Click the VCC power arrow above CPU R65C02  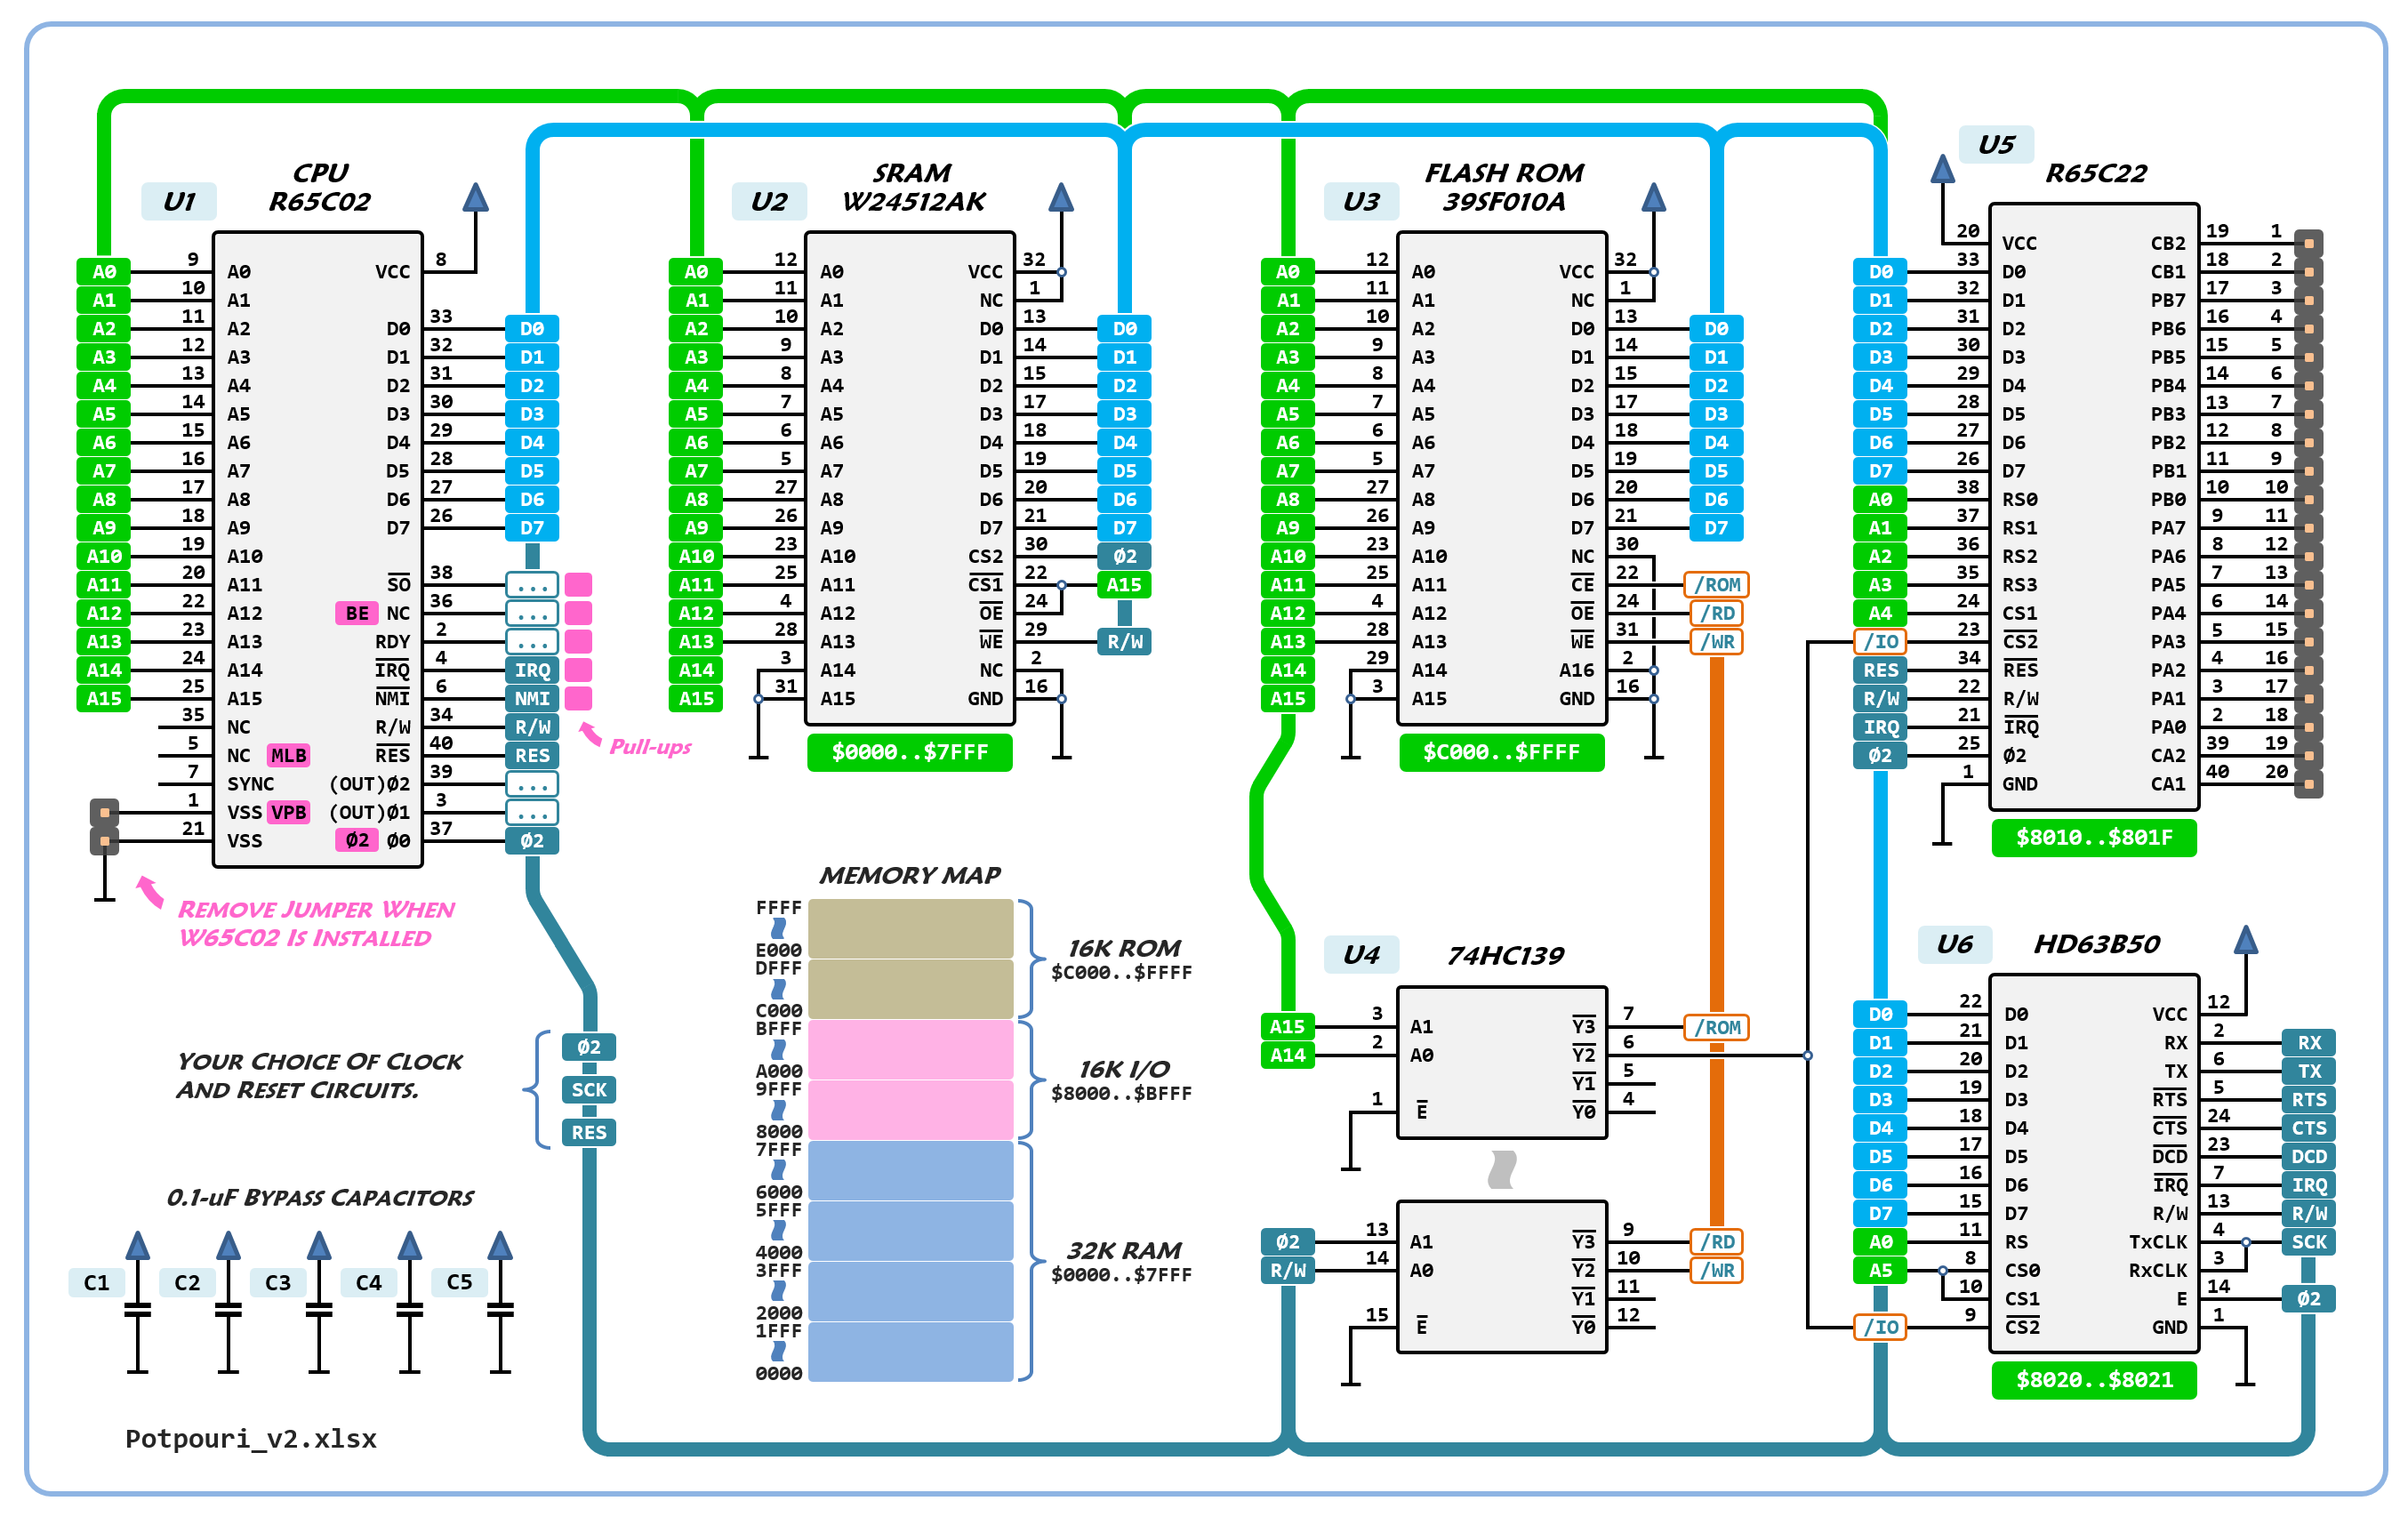click(476, 197)
